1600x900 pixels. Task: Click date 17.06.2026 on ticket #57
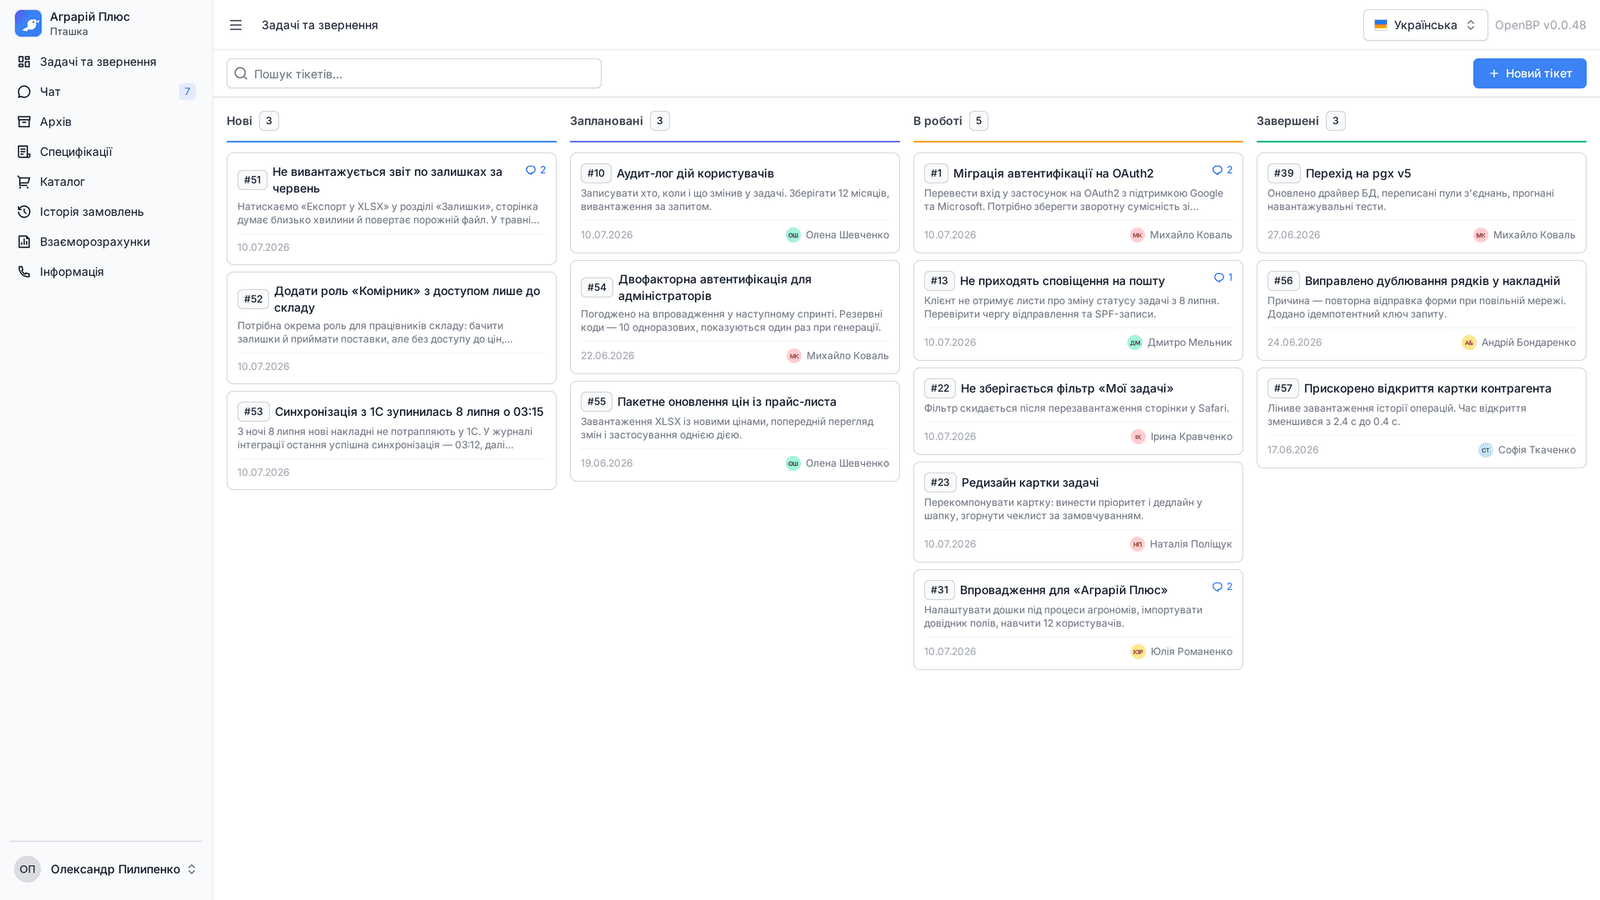[x=1293, y=450]
